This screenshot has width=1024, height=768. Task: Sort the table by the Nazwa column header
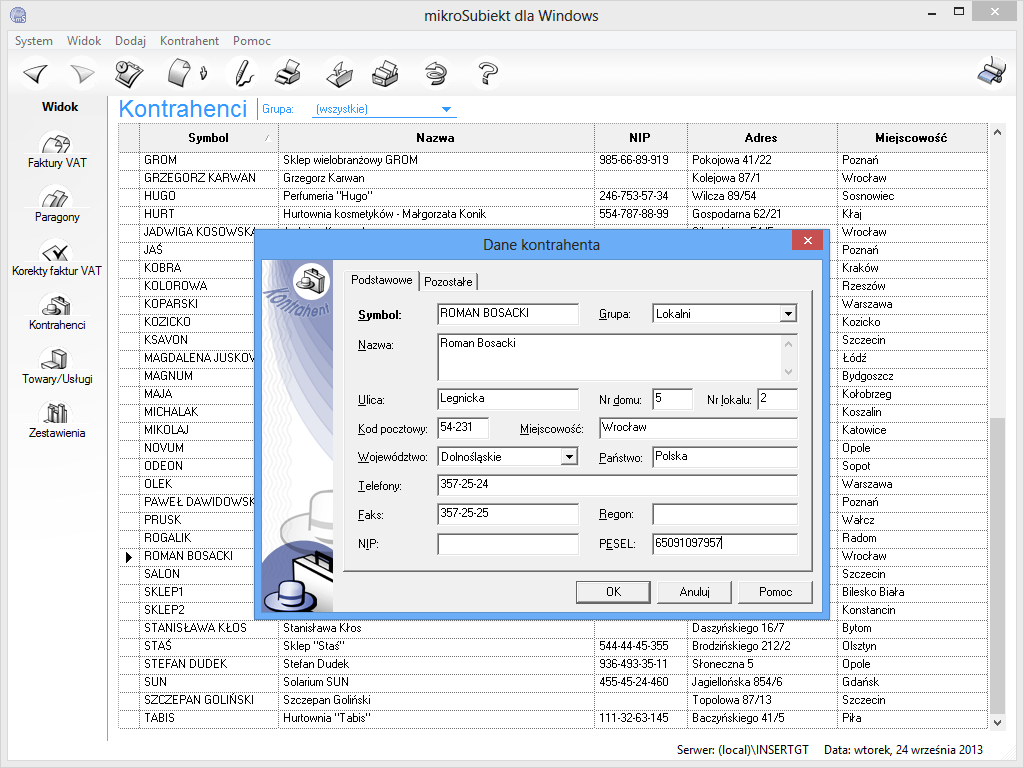pos(436,138)
